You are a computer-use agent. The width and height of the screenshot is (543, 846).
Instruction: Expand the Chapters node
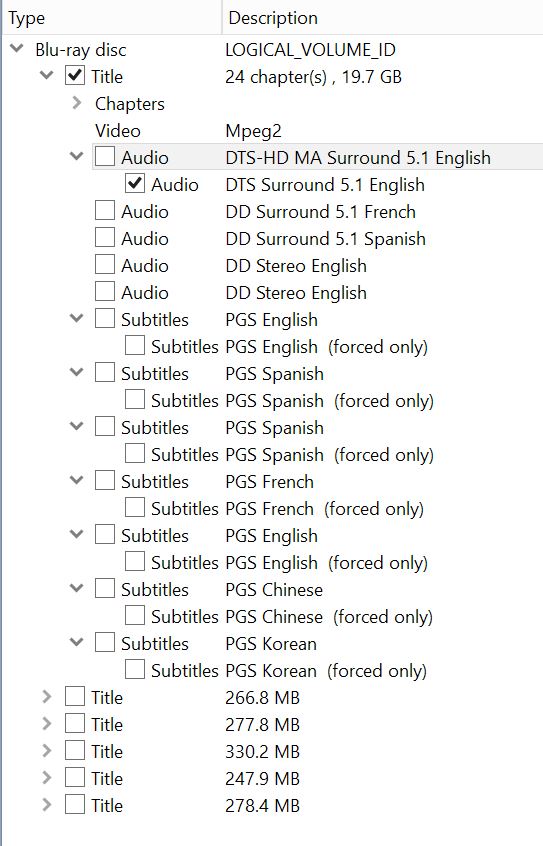click(77, 103)
